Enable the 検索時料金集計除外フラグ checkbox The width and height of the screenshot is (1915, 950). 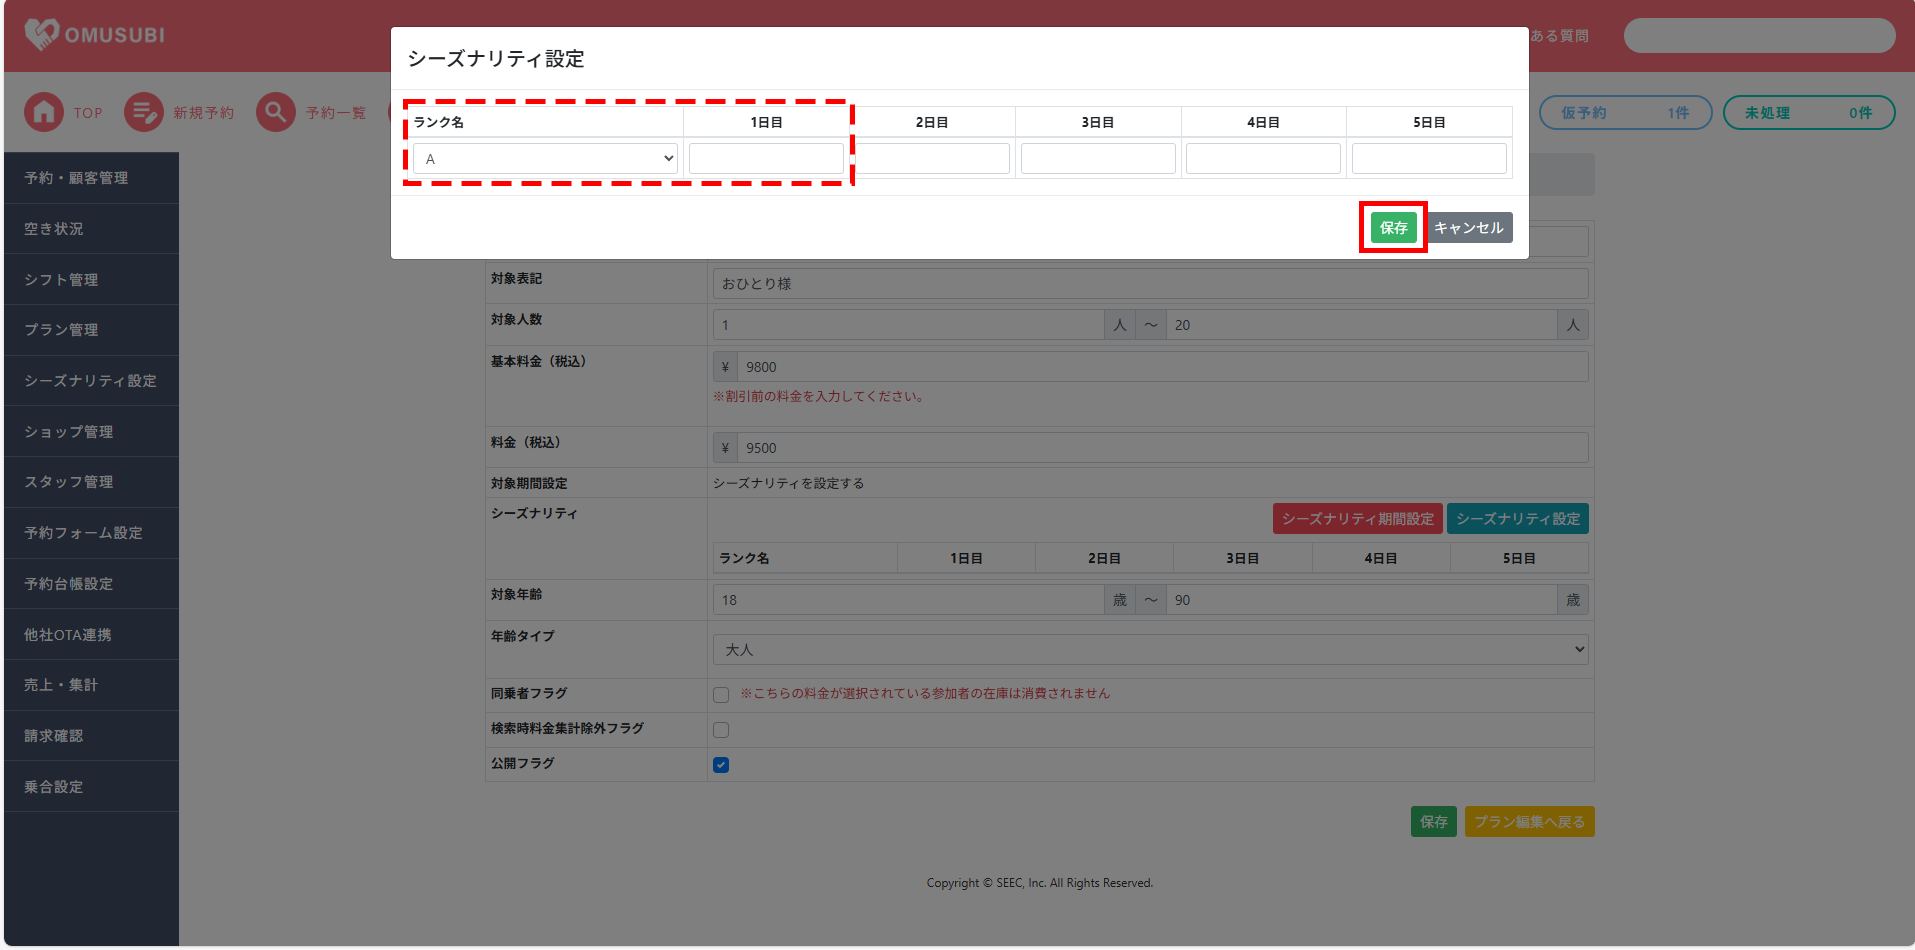(721, 730)
